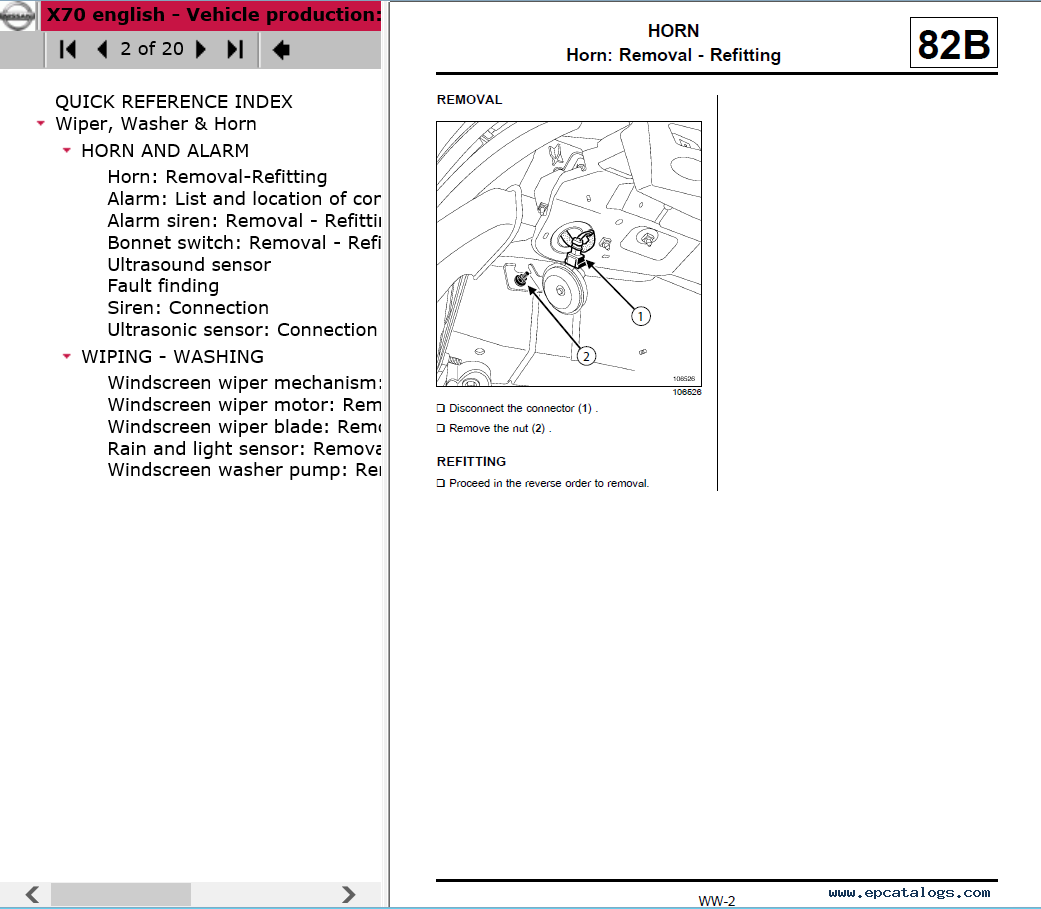
Task: Click the back arrow icon
Action: coord(281,49)
